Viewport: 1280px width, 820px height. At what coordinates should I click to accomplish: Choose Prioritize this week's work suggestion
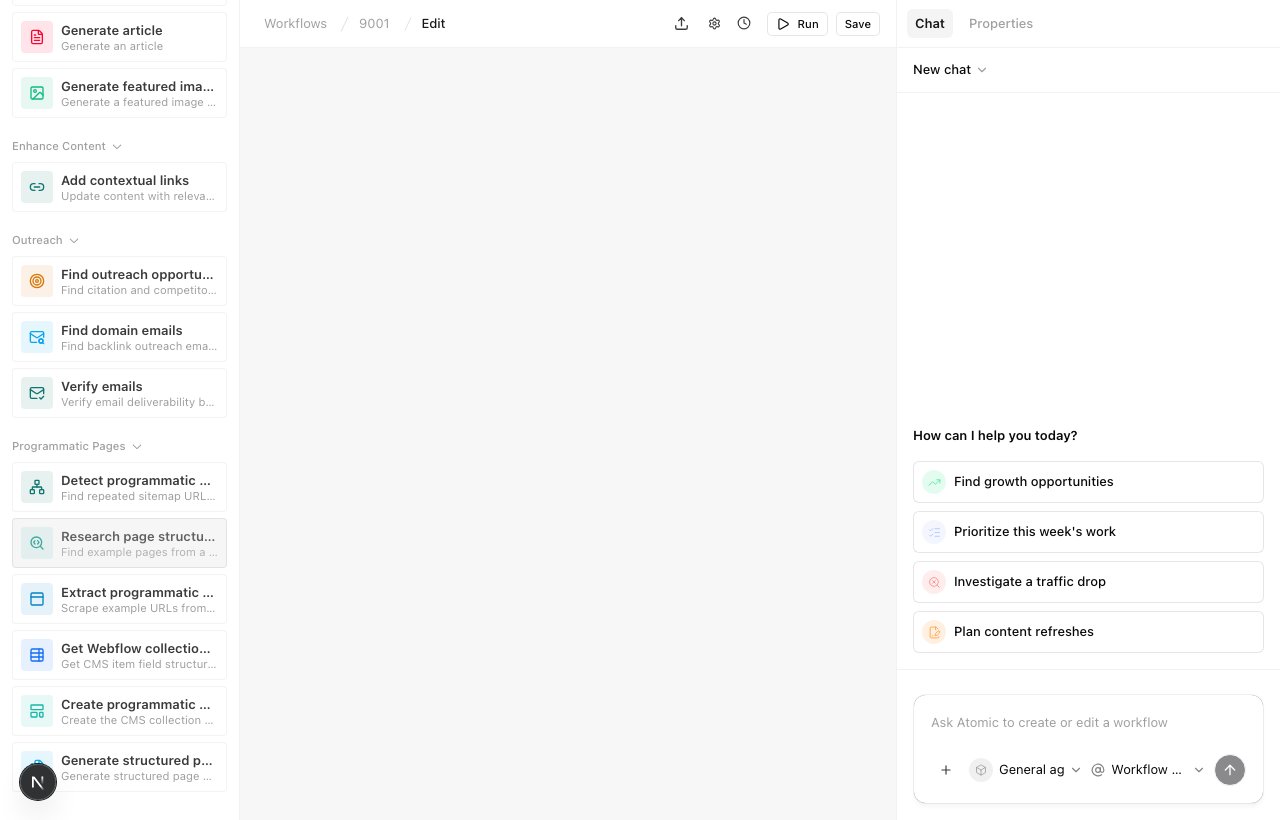click(1088, 532)
